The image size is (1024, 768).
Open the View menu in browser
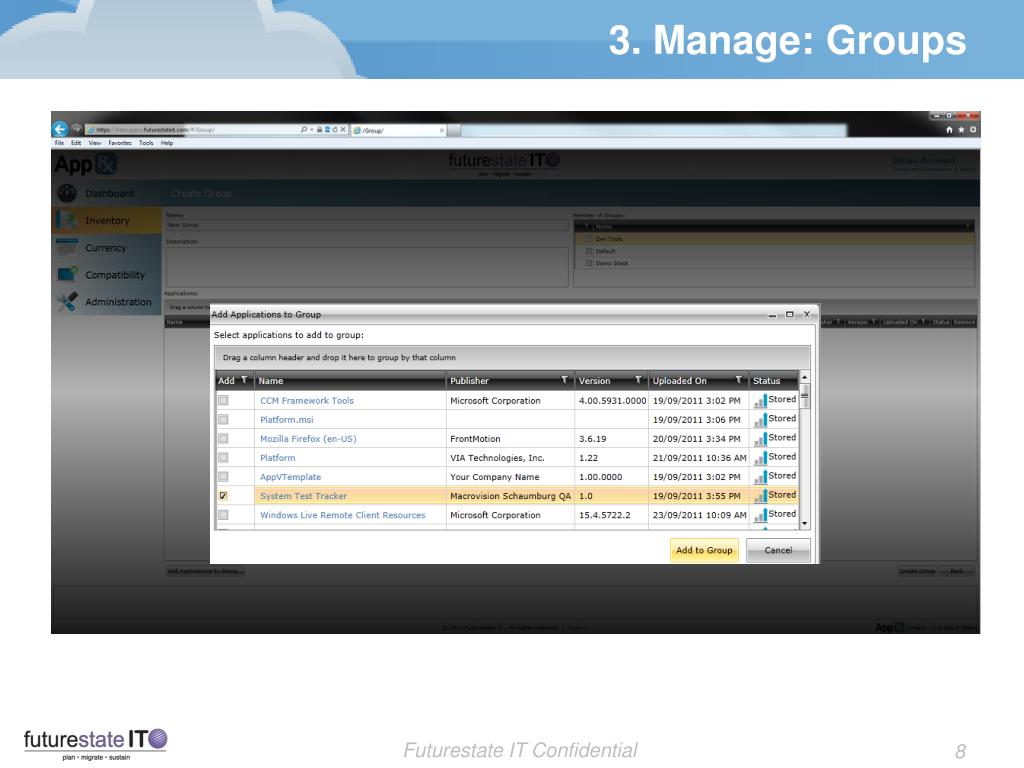[x=95, y=143]
